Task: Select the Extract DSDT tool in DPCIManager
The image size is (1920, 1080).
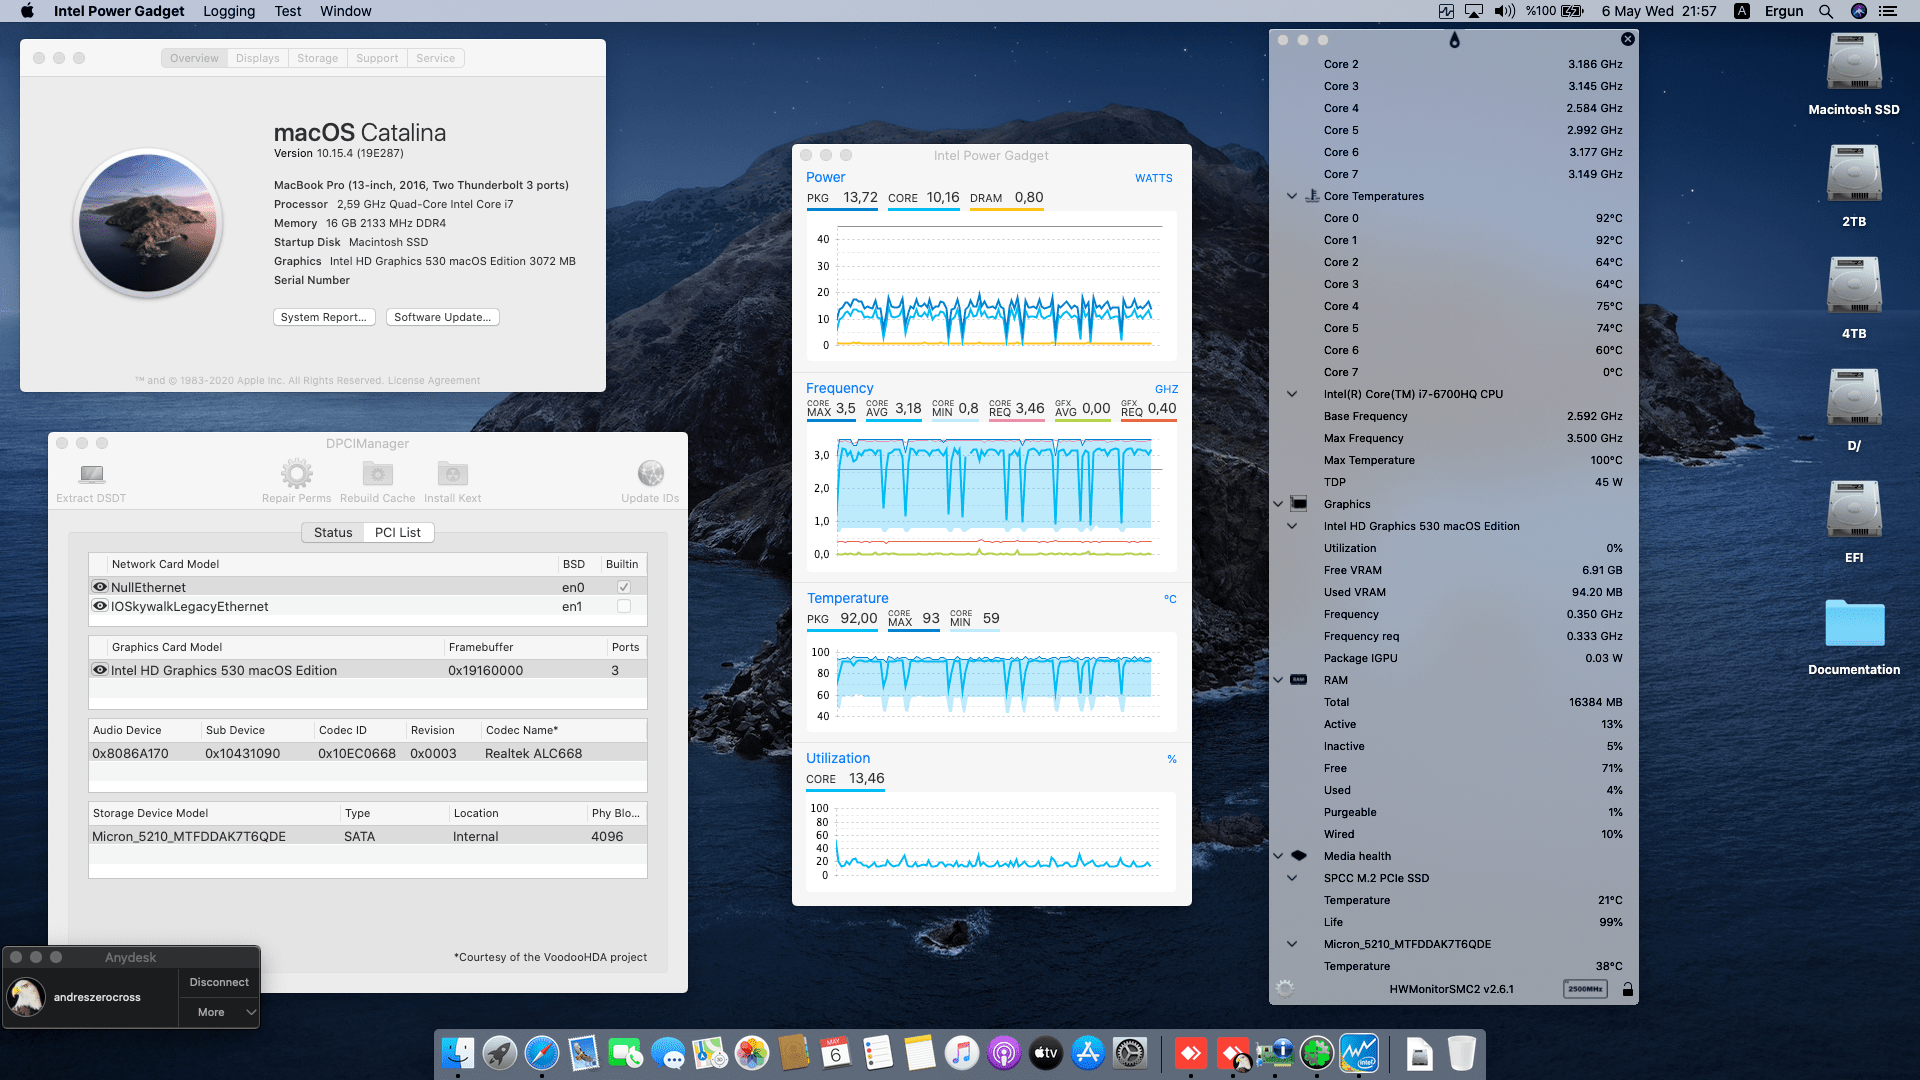Action: 91,480
